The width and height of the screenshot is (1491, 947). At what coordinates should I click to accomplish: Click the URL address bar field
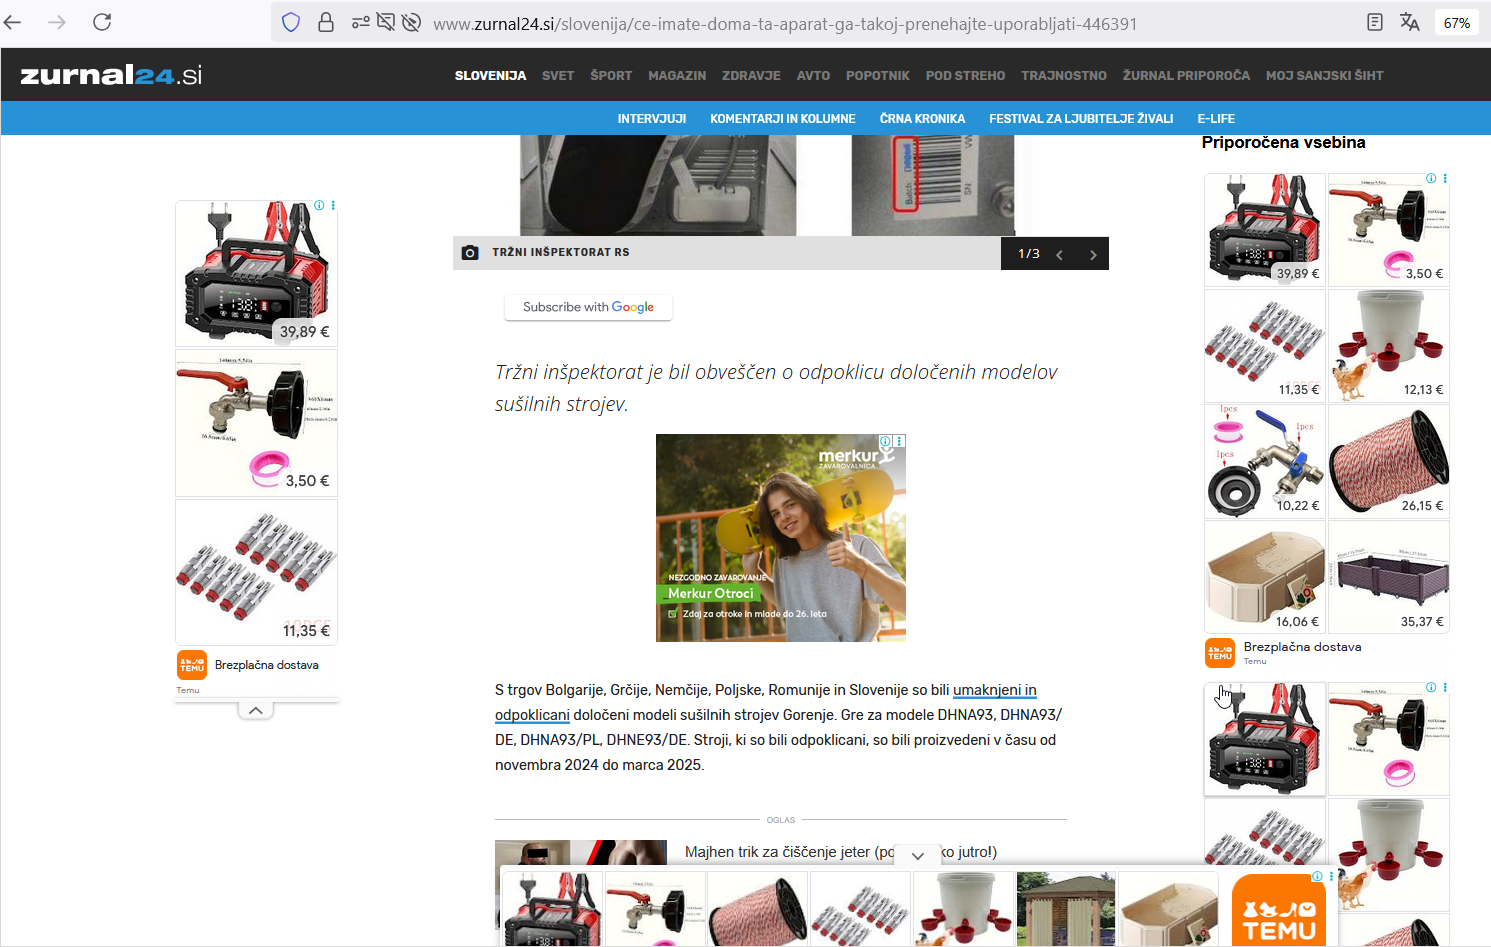tap(785, 23)
